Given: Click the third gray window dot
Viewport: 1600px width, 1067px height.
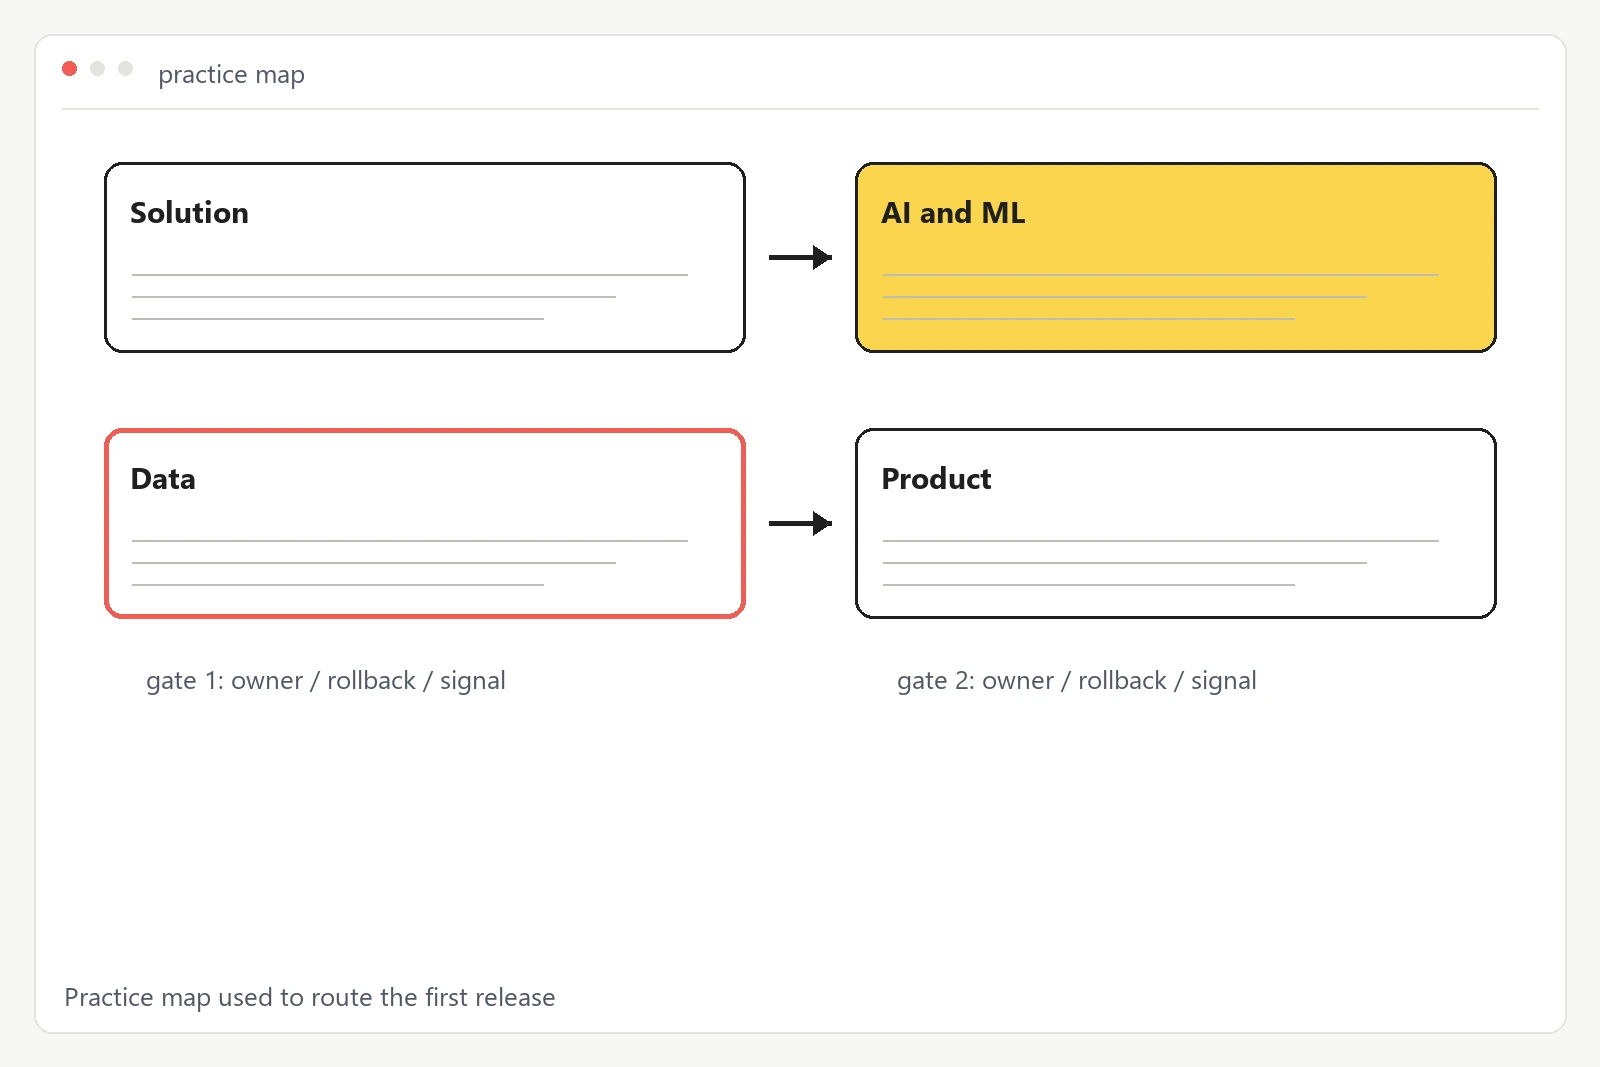Looking at the screenshot, I should (x=125, y=68).
